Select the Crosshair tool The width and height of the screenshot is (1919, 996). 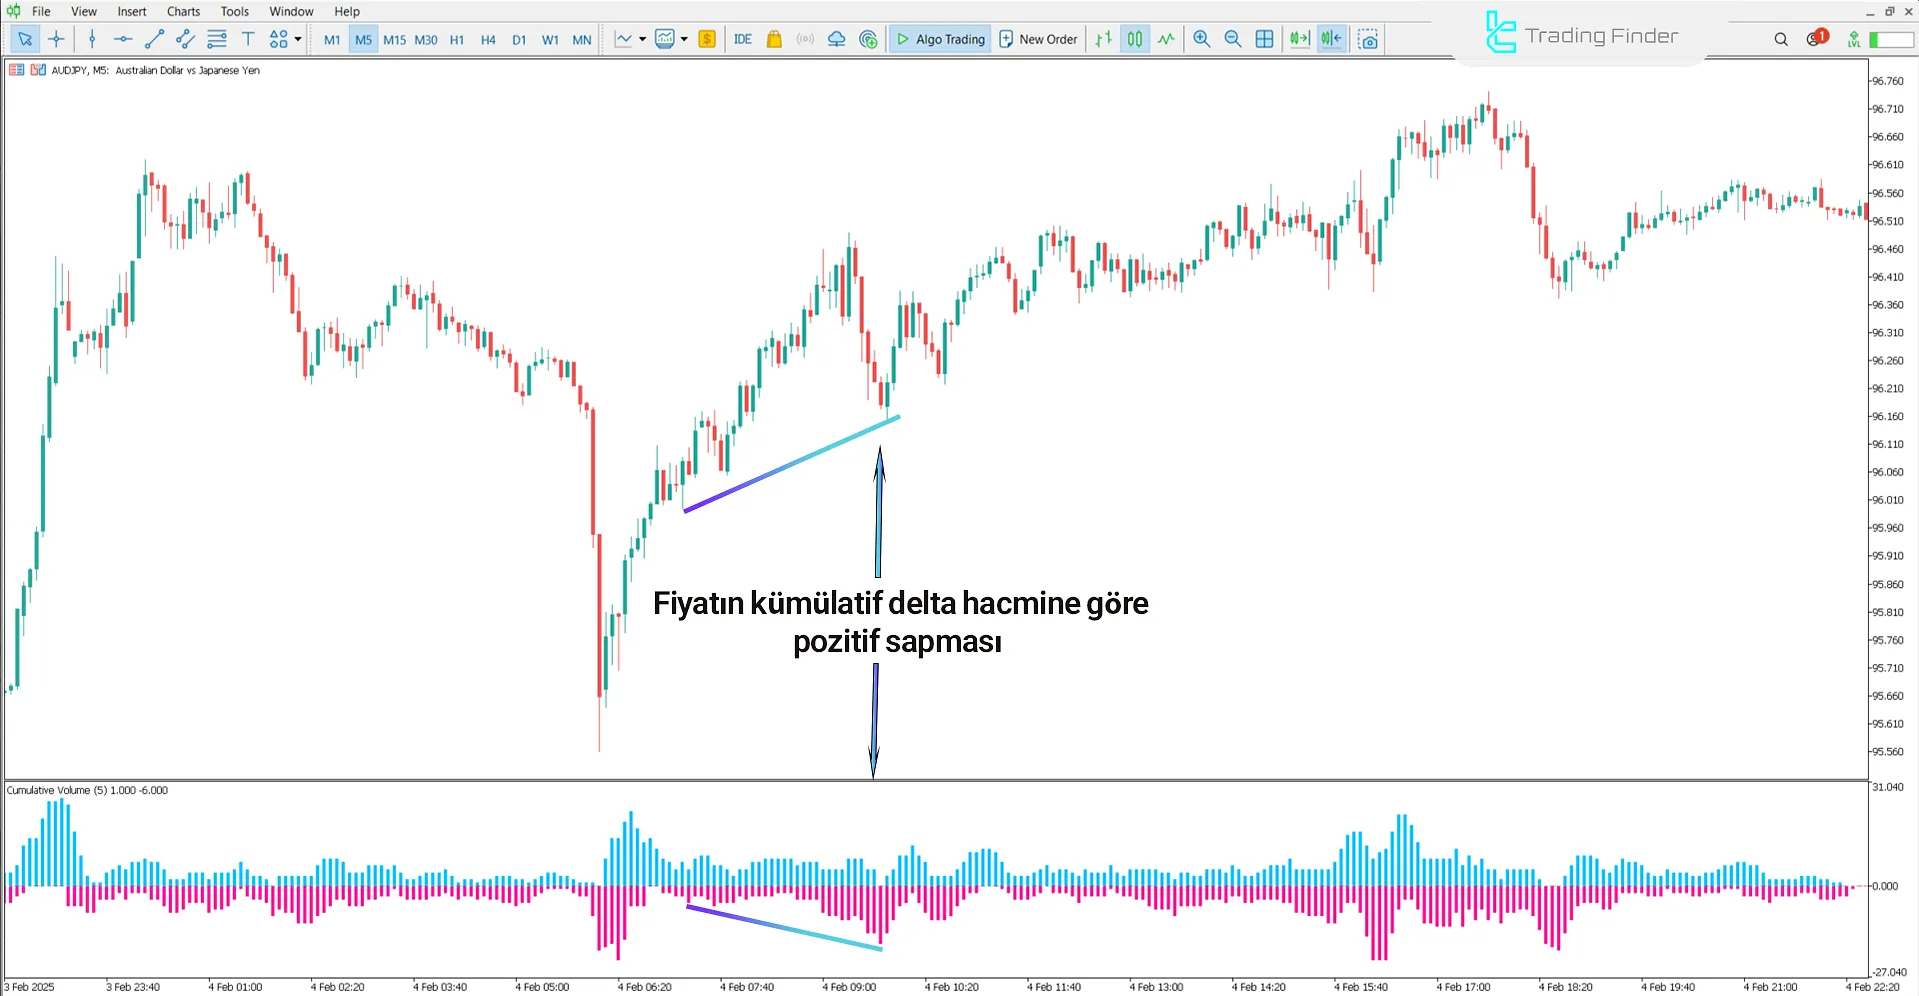[56, 39]
